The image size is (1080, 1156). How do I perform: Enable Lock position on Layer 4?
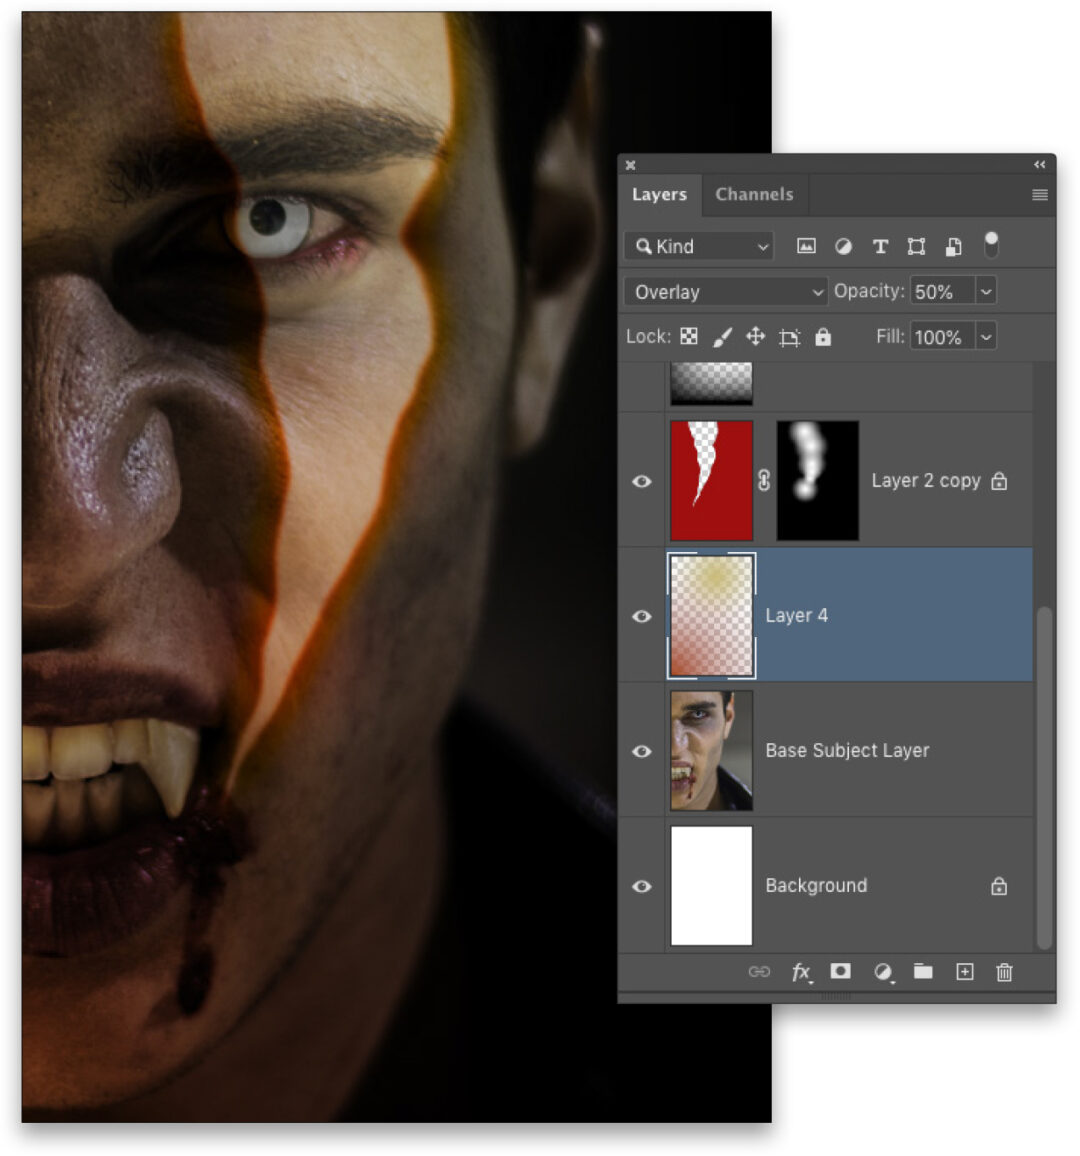click(x=755, y=336)
